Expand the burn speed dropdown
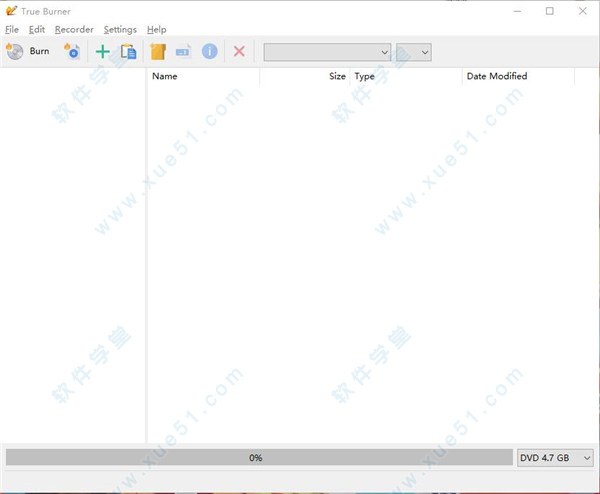 coord(414,52)
